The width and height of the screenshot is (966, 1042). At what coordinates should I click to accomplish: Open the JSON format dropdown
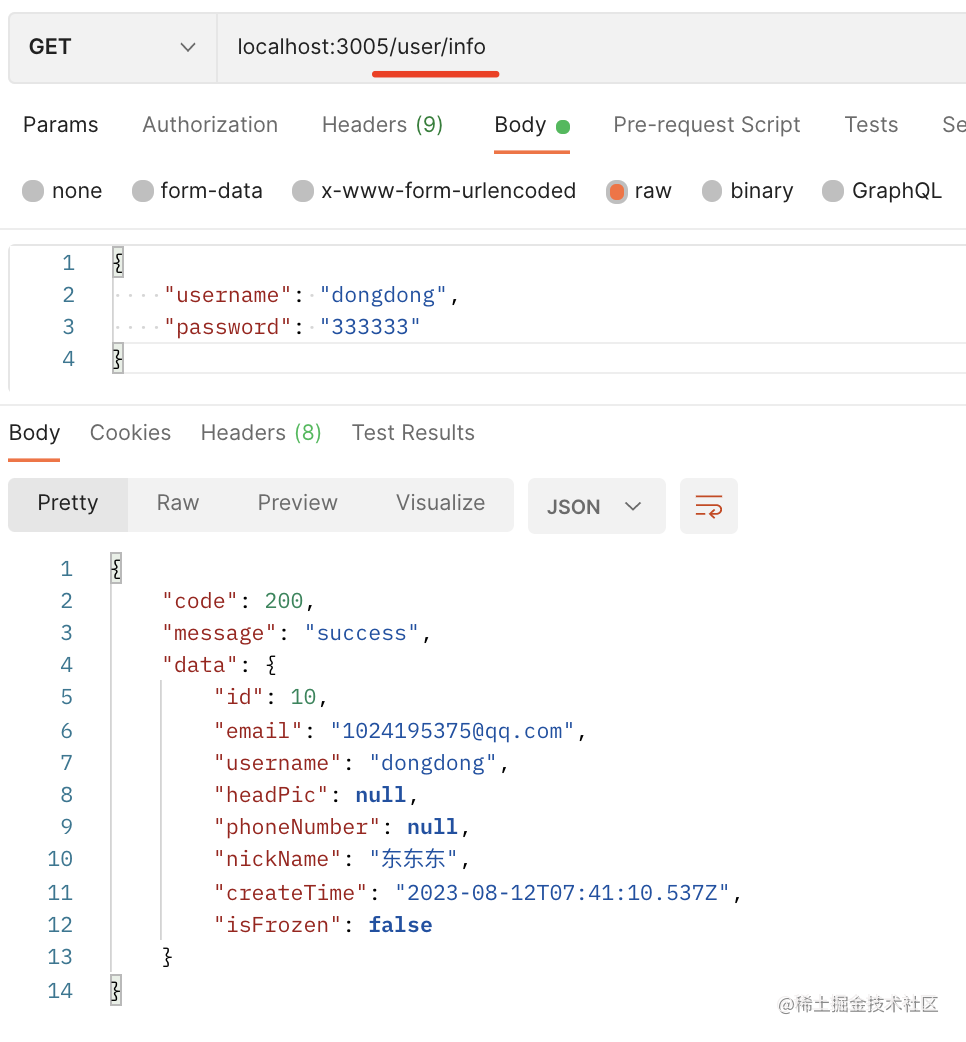pyautogui.click(x=595, y=506)
